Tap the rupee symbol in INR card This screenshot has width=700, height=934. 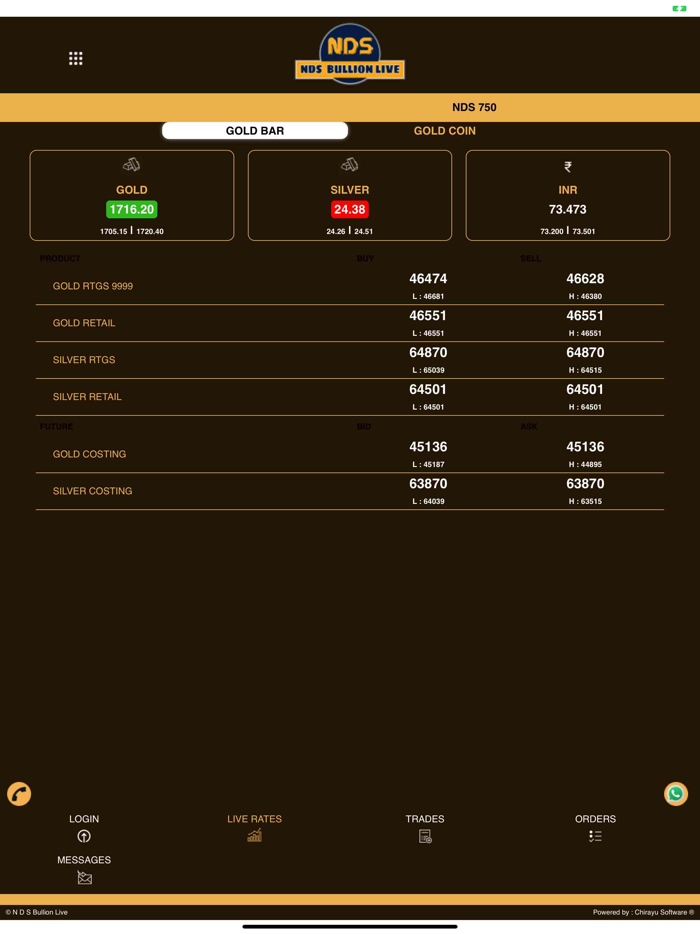pos(568,167)
